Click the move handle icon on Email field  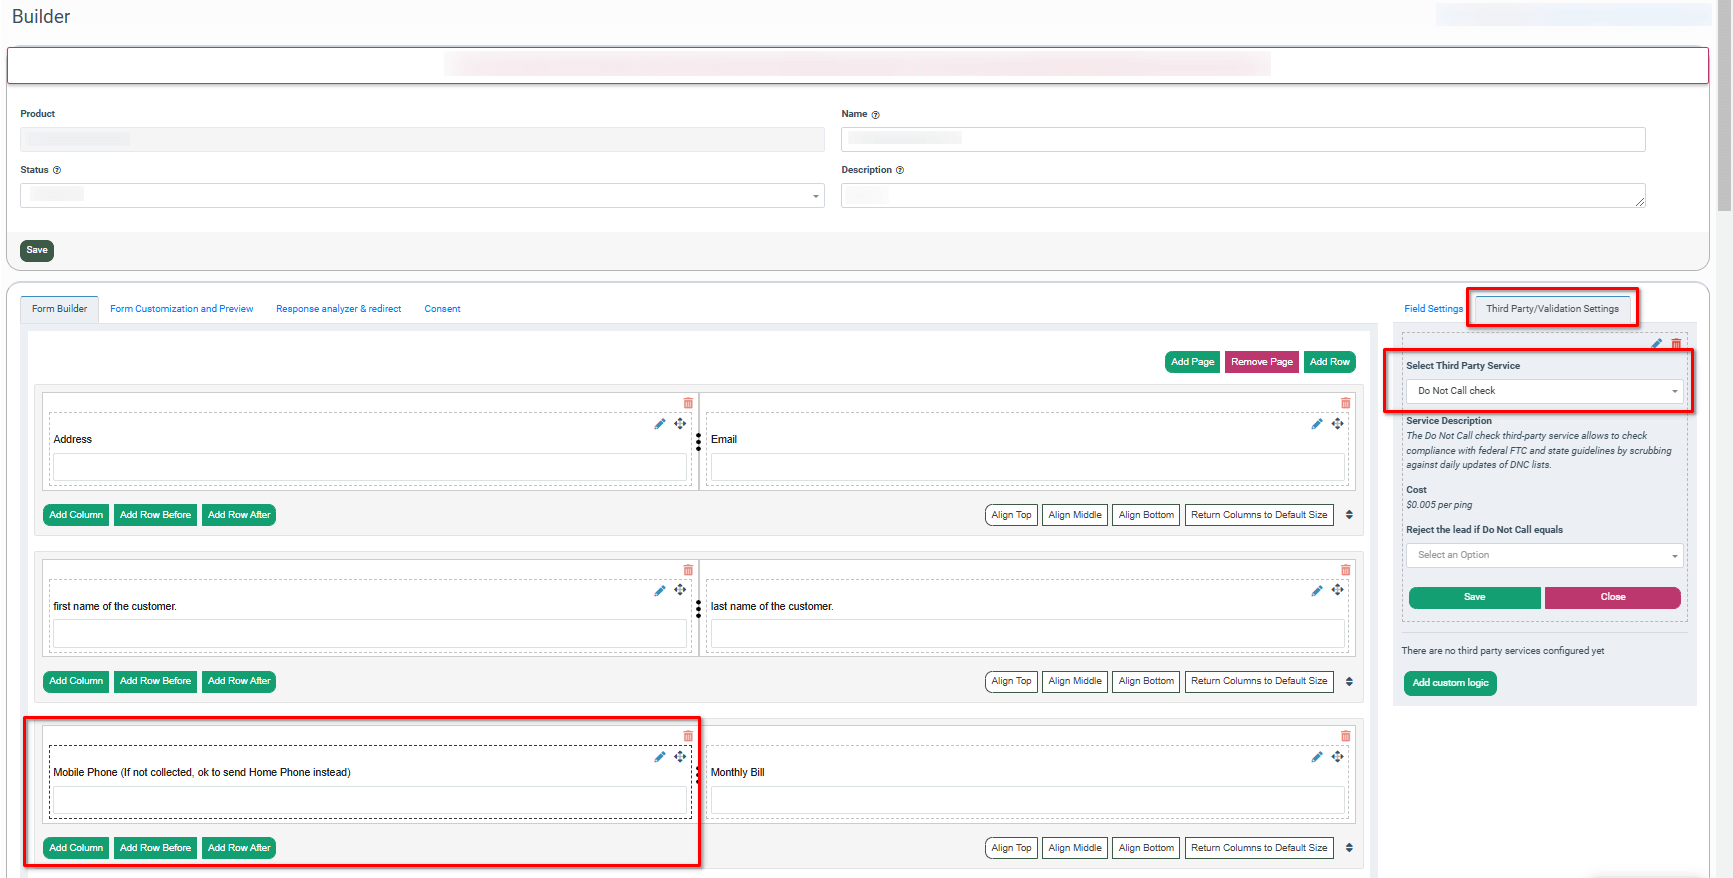[1337, 424]
